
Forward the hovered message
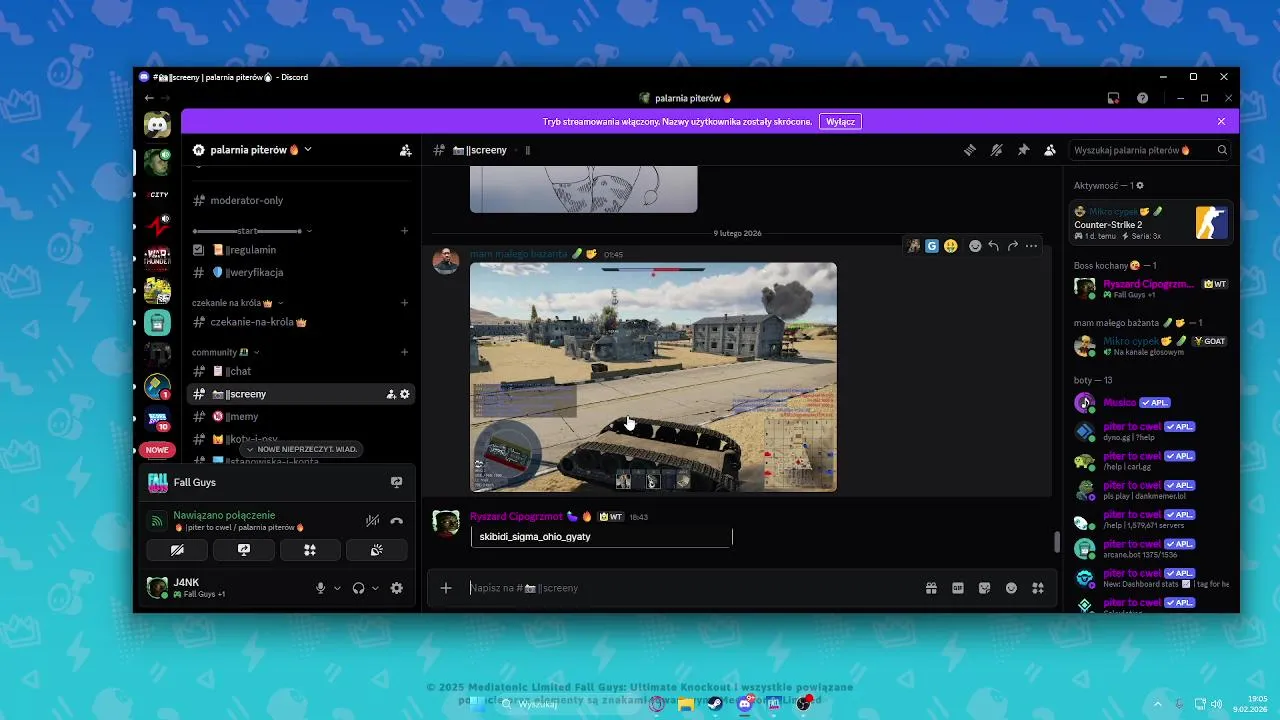1012,246
